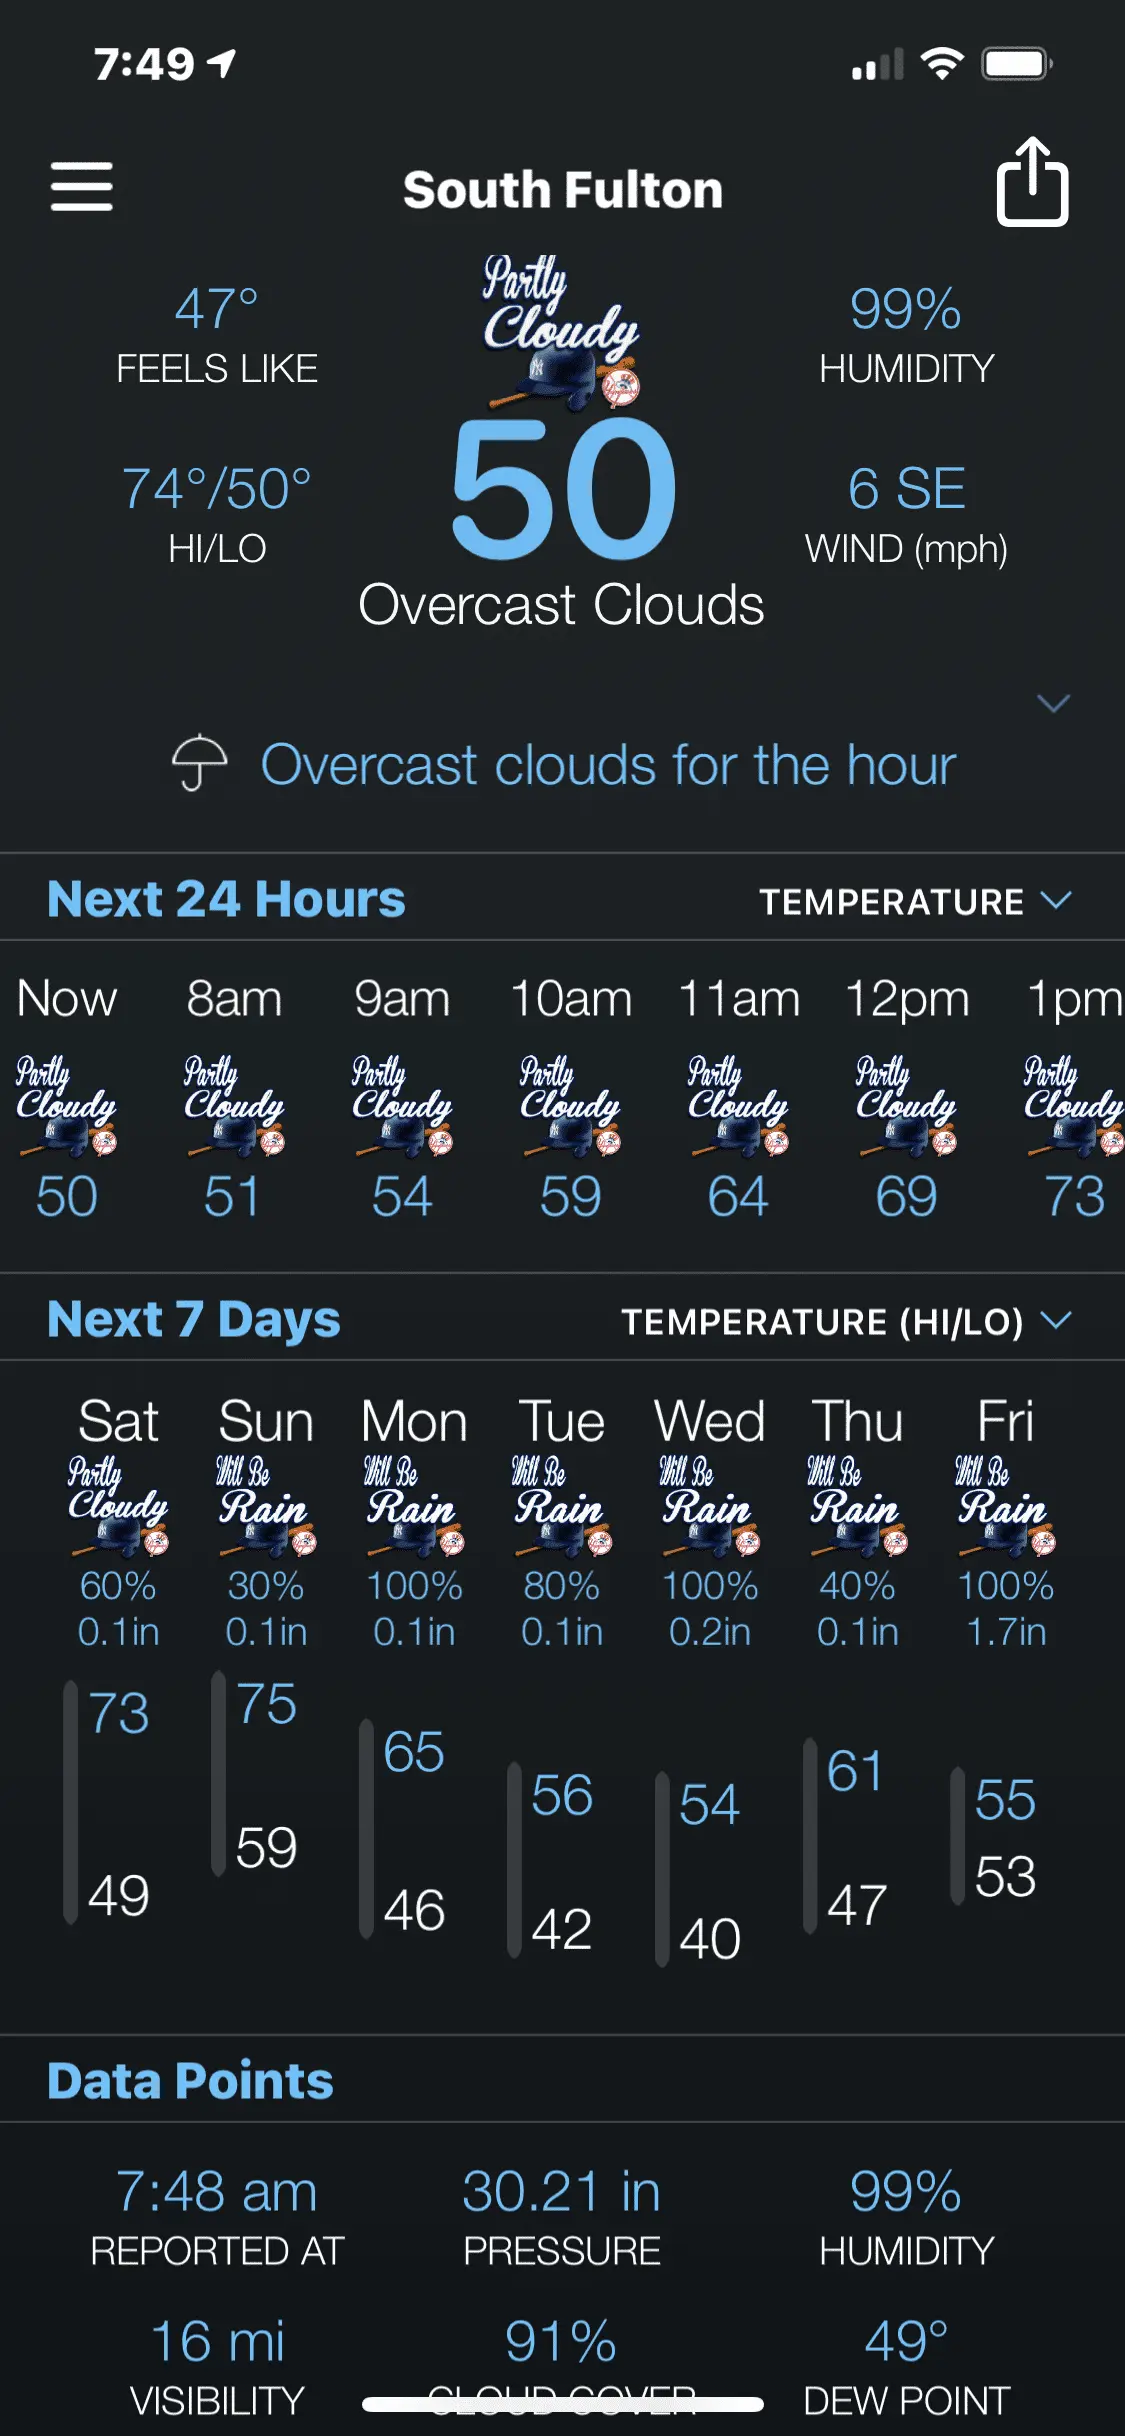Tap Monday's 65/46 temperature range bar
Screen dimensions: 1125x2436
367,1828
